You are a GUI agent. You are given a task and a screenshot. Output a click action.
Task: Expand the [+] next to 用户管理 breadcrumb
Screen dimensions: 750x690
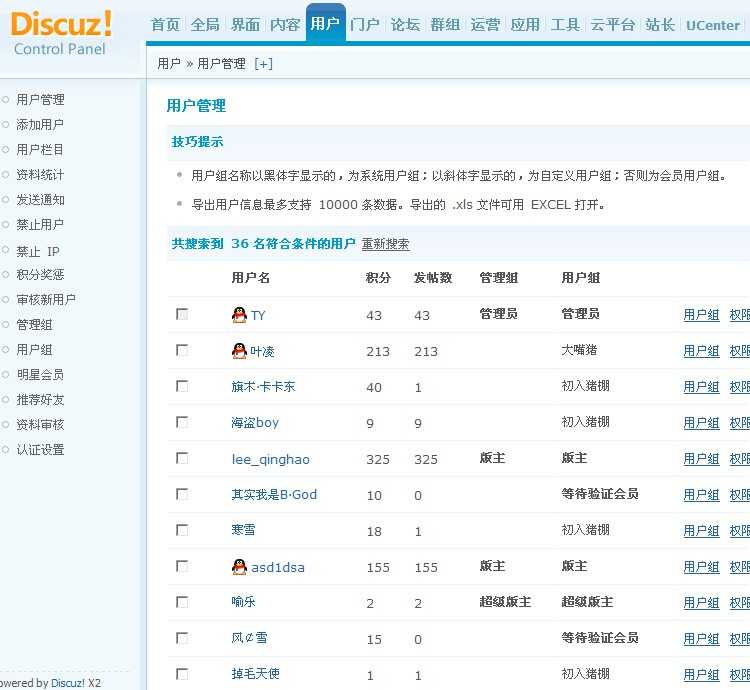(x=264, y=64)
